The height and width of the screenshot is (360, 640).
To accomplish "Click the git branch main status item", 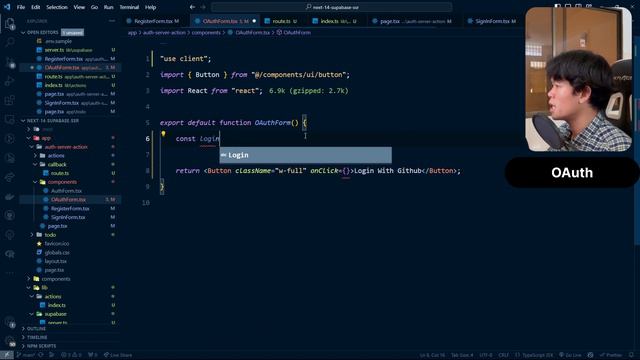I will point(26,355).
